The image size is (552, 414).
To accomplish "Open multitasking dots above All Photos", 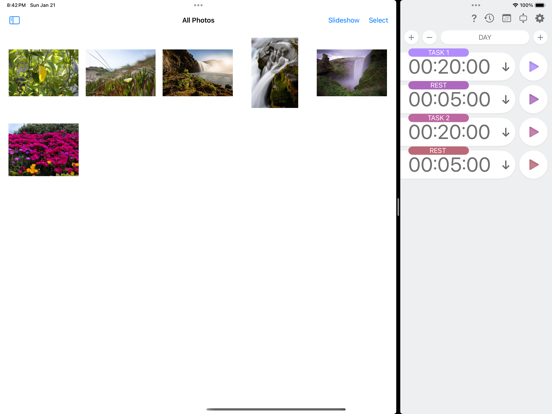I will pos(198,5).
